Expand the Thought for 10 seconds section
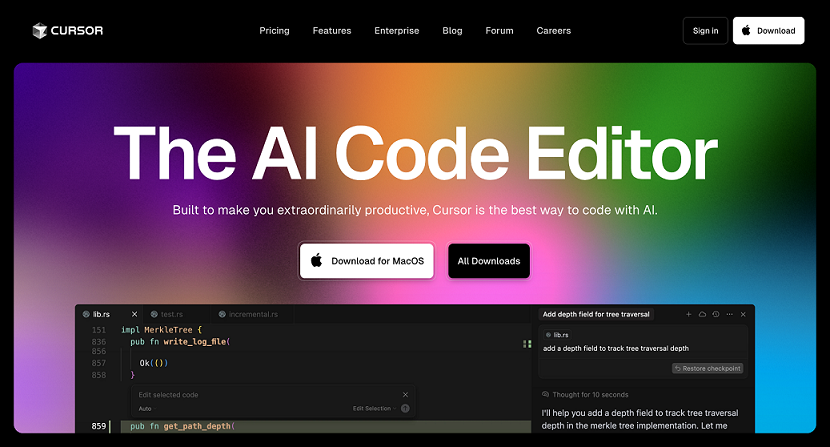Viewport: 830px width, 447px height. [x=585, y=395]
